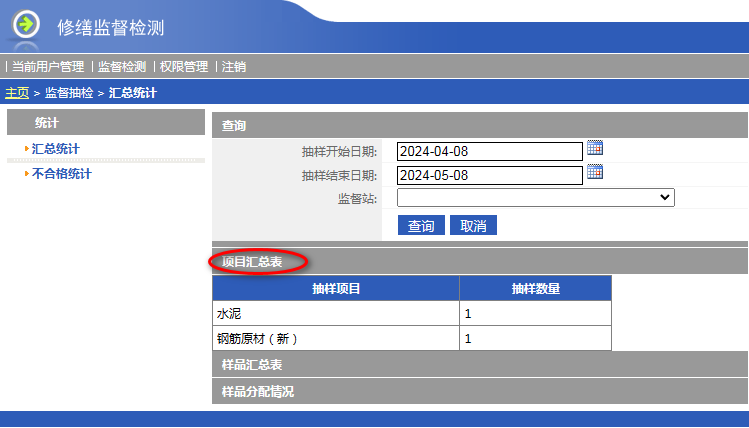Go to 主页 breadcrumb link
The width and height of the screenshot is (749, 428).
[x=17, y=93]
